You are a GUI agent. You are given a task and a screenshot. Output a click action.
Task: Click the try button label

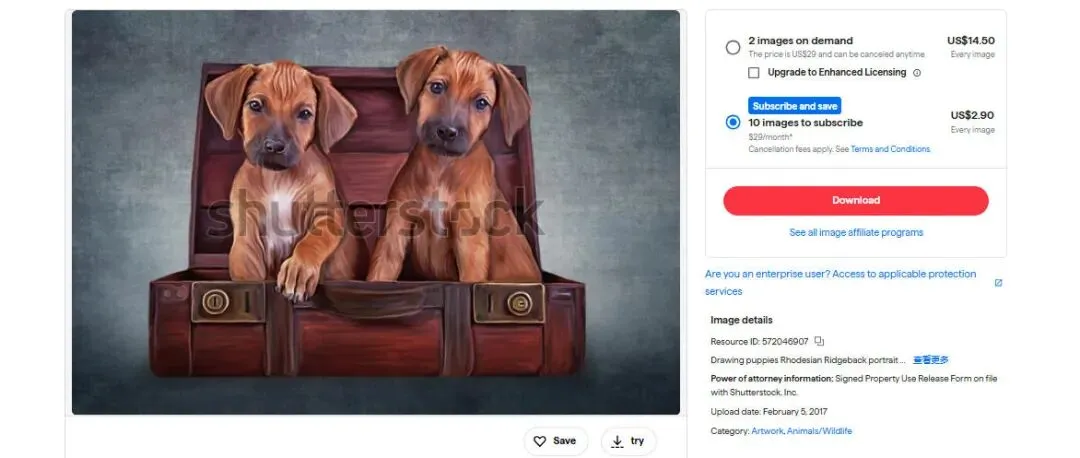637,441
